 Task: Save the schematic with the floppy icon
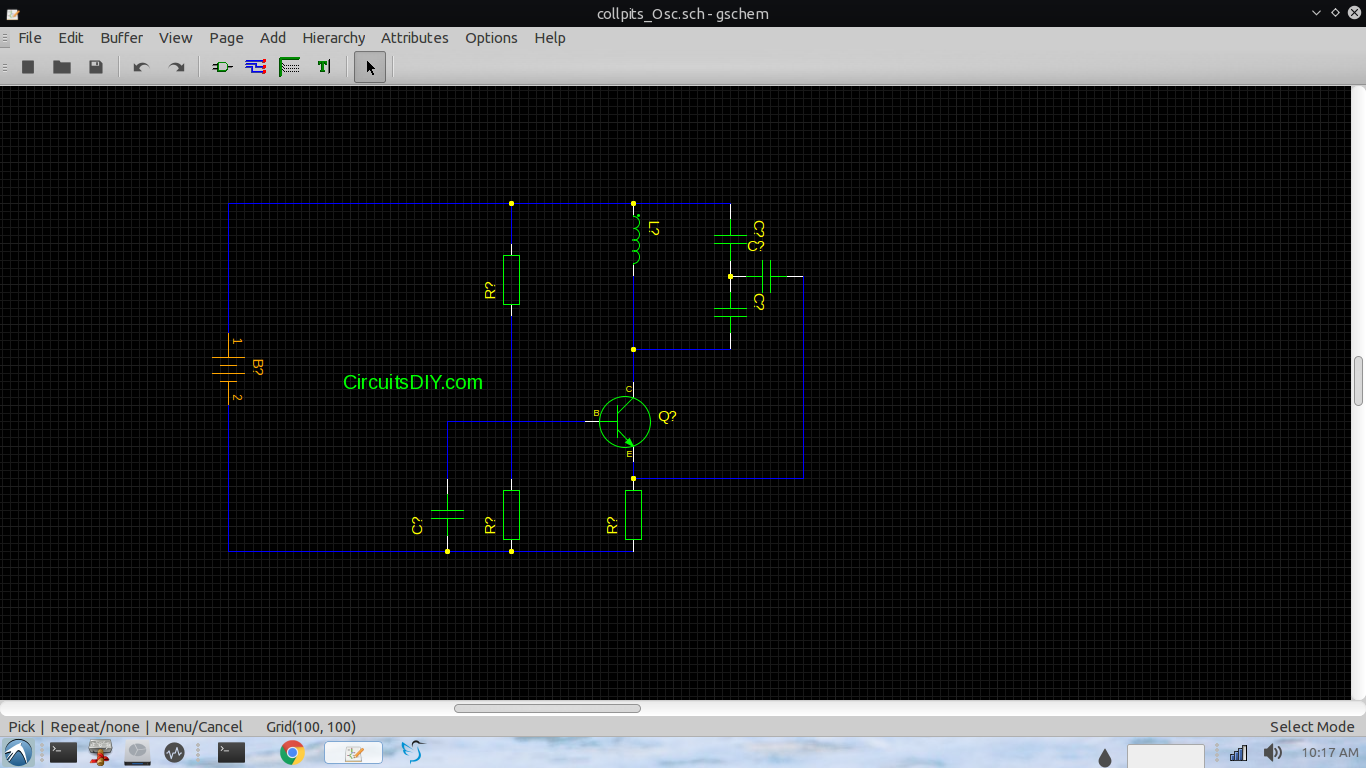pyautogui.click(x=96, y=67)
